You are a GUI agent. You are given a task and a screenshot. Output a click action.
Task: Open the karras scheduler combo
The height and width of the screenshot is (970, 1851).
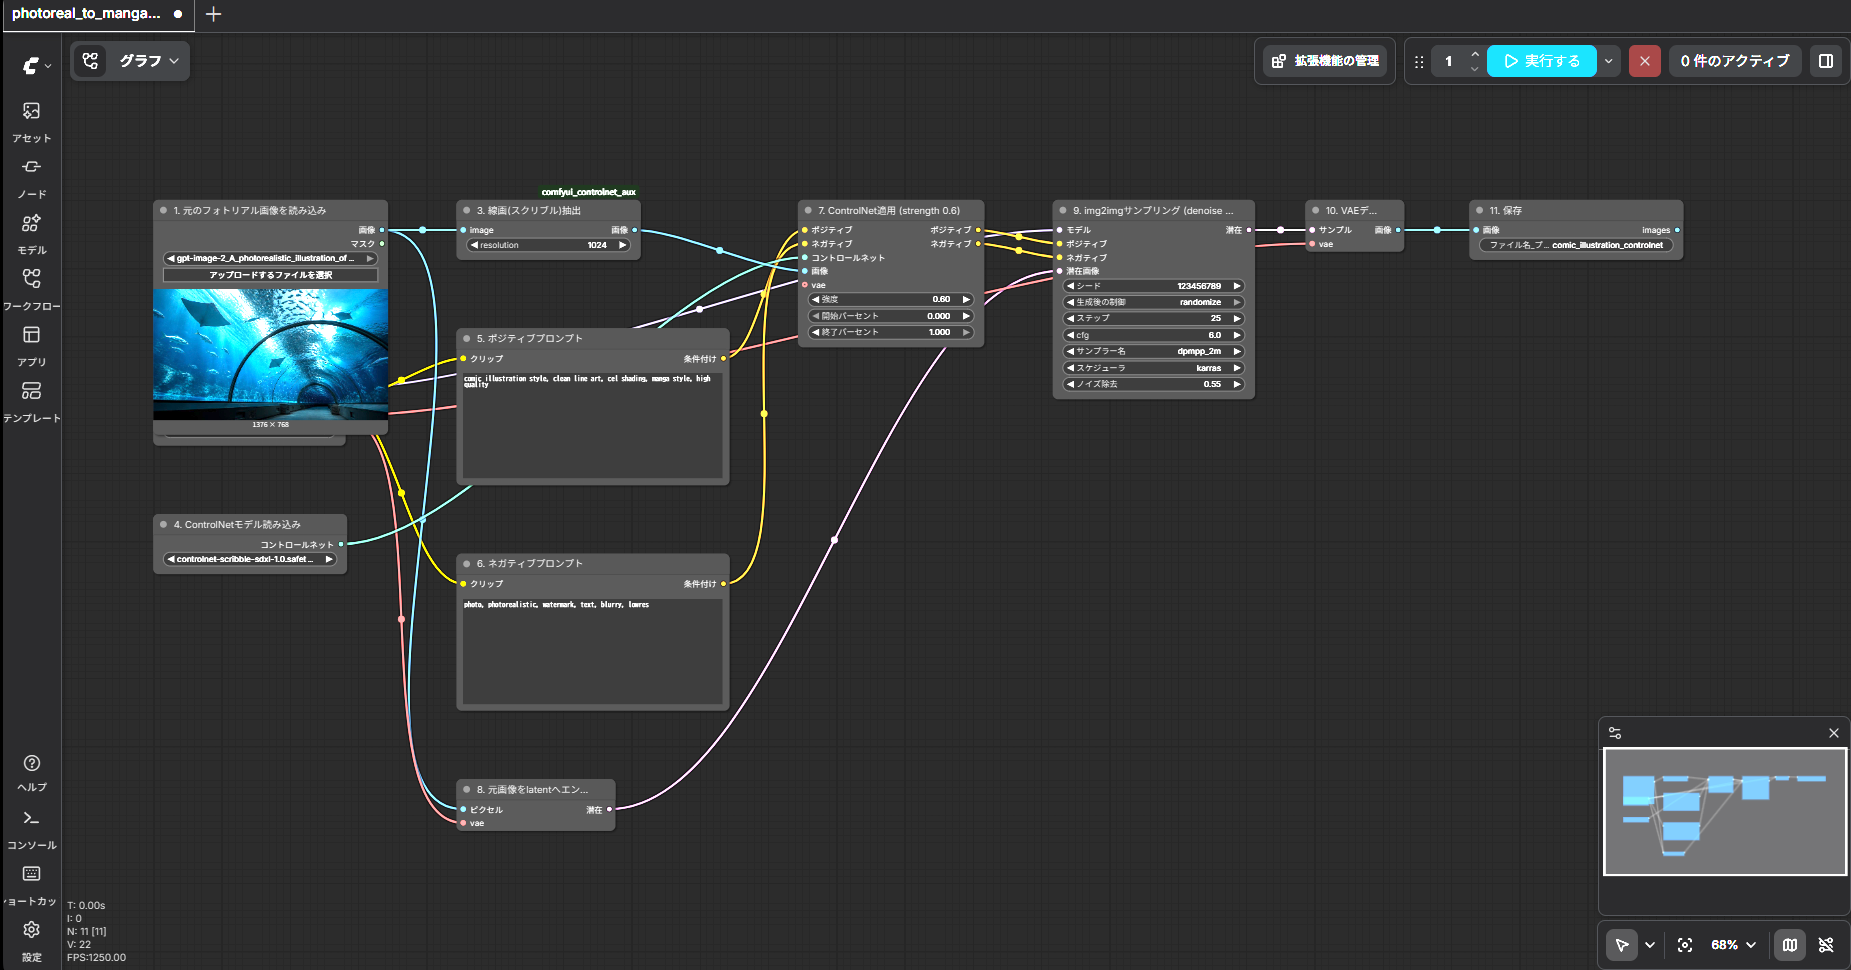coord(1153,368)
